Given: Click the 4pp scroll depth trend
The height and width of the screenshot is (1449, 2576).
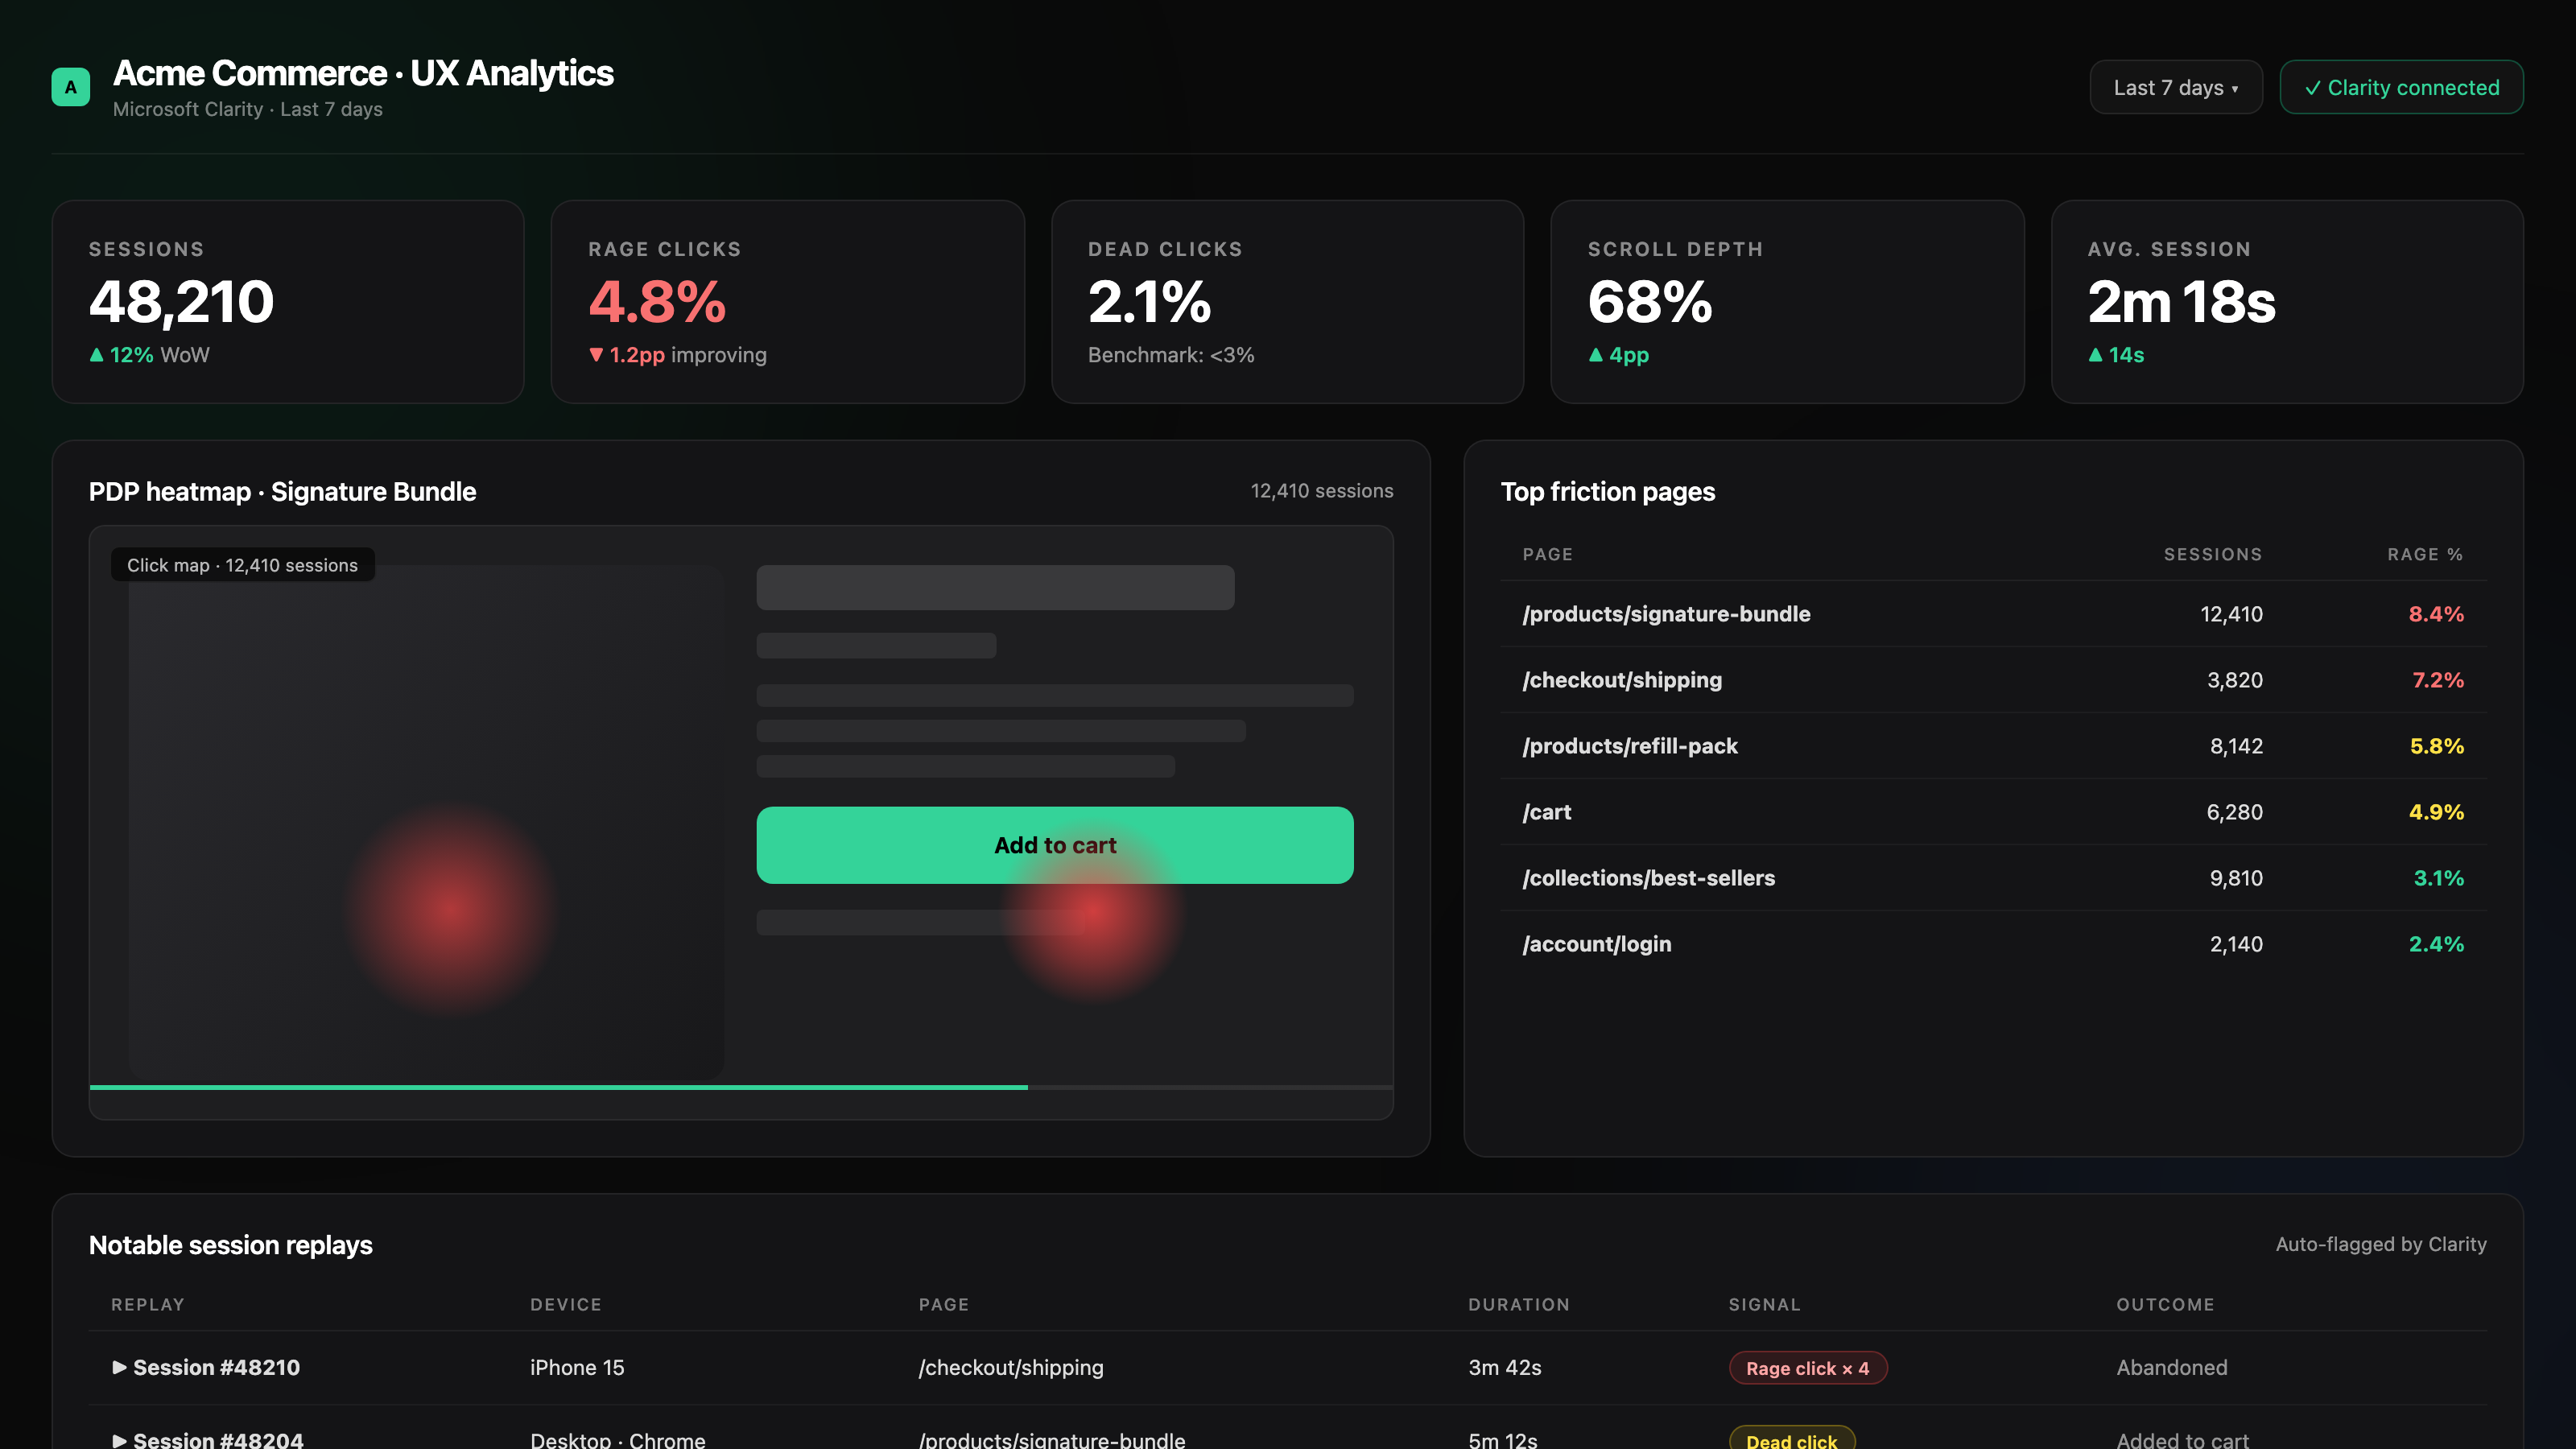Looking at the screenshot, I should click(1618, 355).
